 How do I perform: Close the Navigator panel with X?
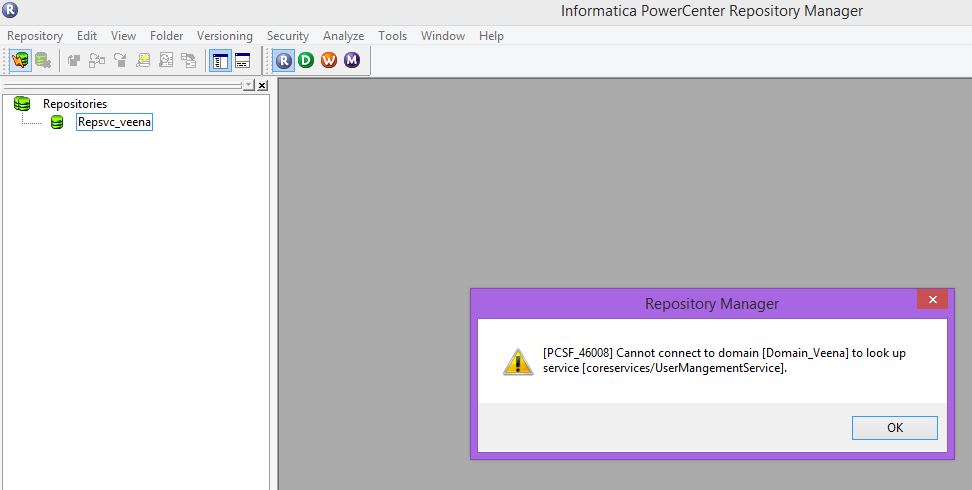pyautogui.click(x=262, y=86)
